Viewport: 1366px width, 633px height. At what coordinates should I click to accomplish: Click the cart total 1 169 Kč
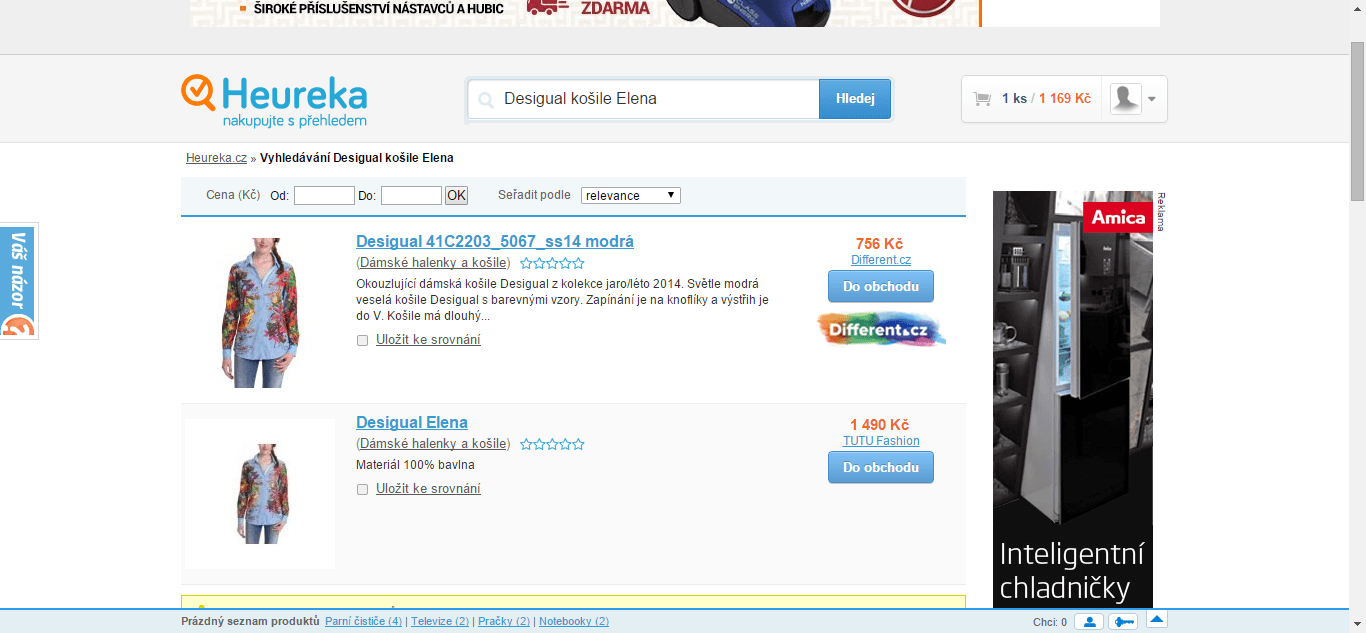point(1064,99)
